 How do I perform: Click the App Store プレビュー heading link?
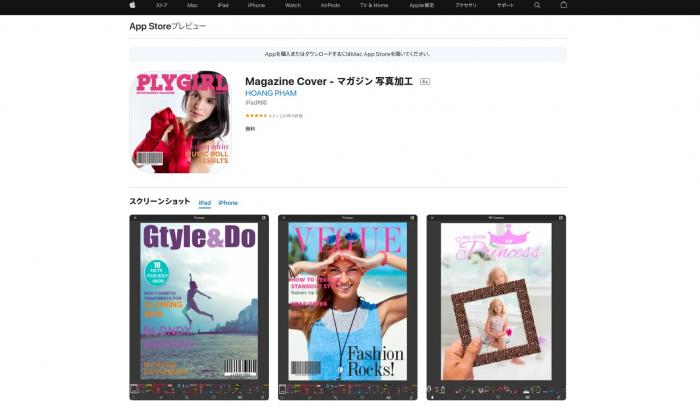[x=167, y=26]
